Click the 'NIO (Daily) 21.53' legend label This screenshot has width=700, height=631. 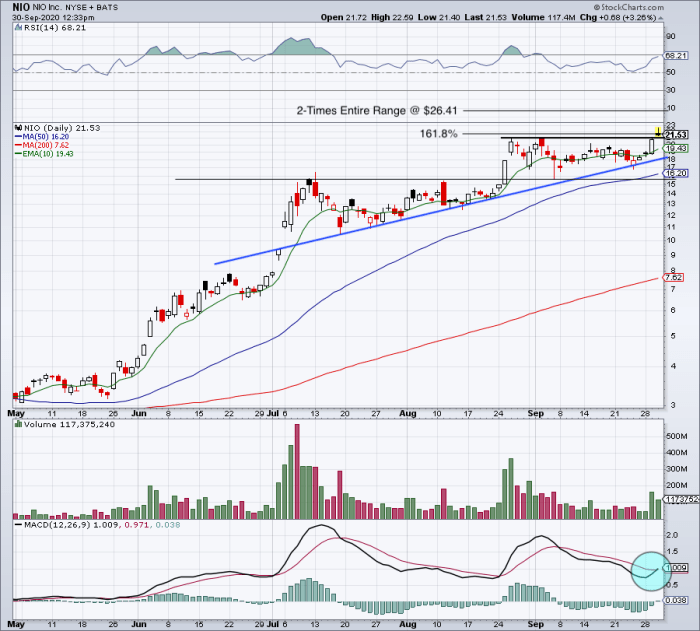pyautogui.click(x=62, y=128)
